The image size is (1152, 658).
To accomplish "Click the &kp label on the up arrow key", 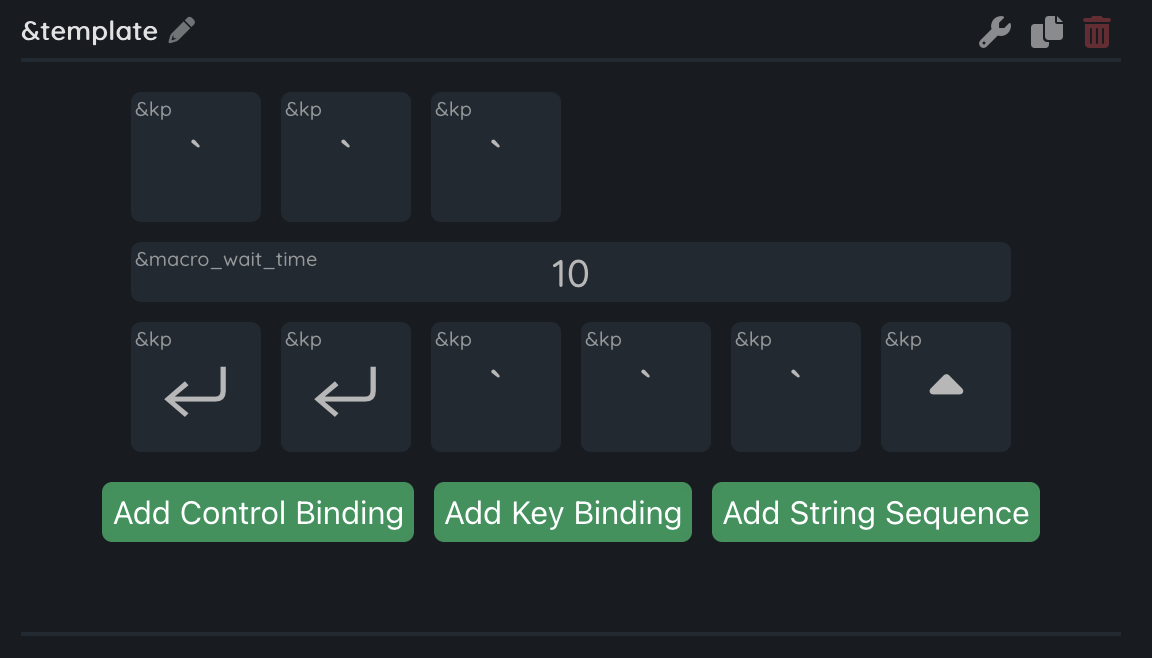I will click(903, 340).
